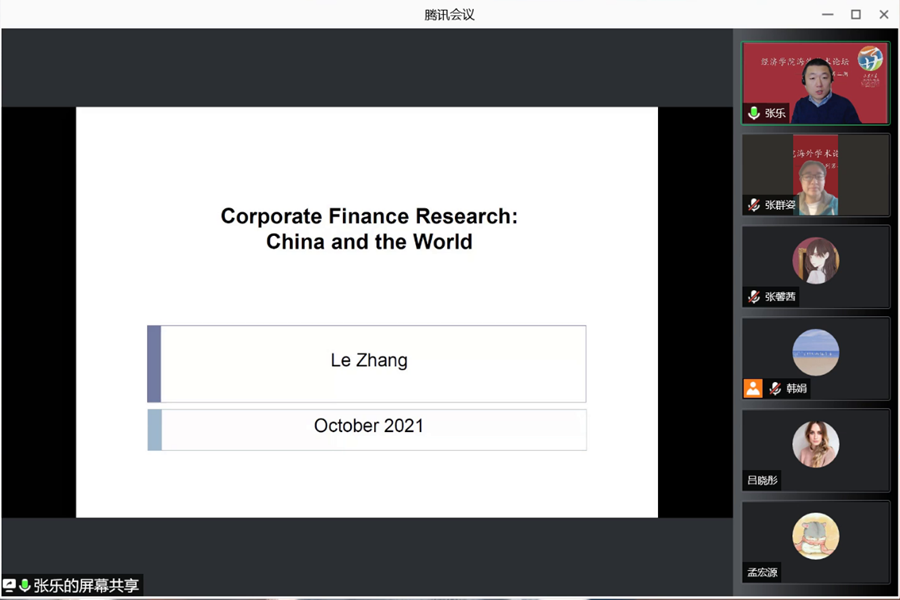Click 吕晓彤's round profile avatar
The width and height of the screenshot is (900, 600).
(815, 444)
